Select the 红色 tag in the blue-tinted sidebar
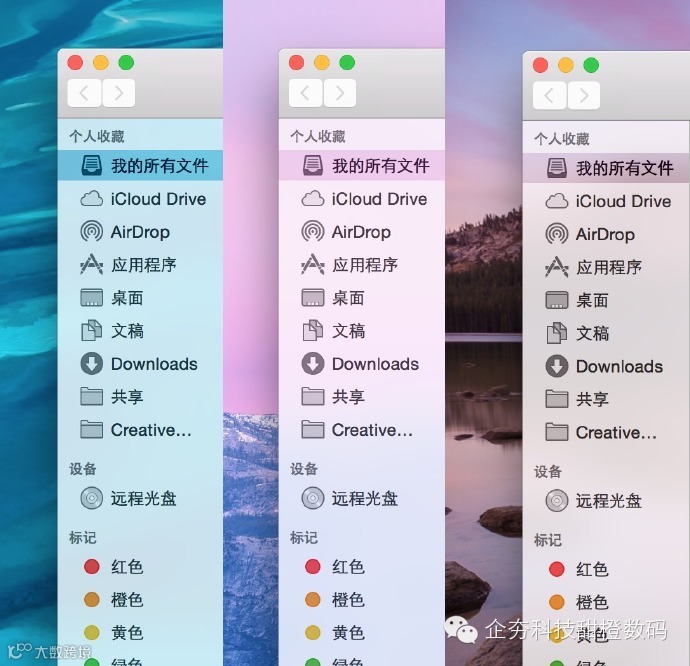The image size is (690, 666). [140, 567]
